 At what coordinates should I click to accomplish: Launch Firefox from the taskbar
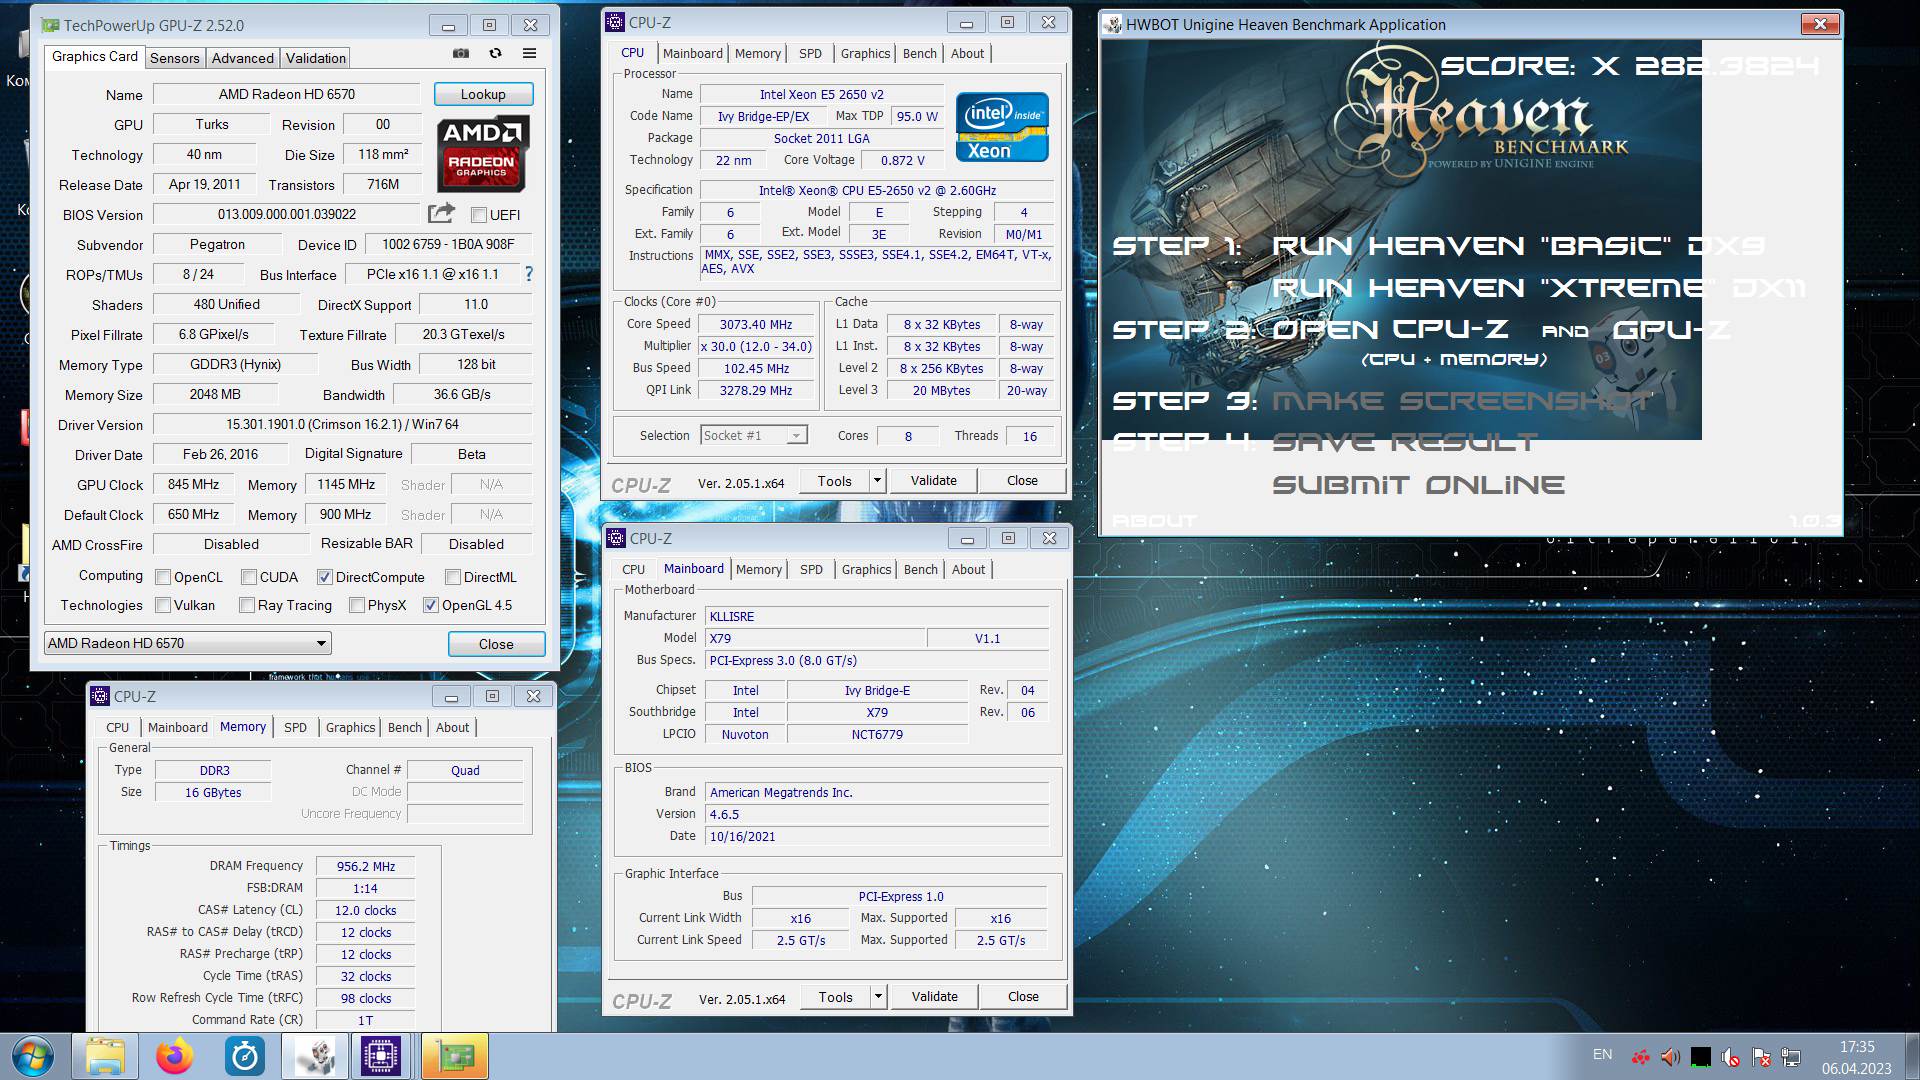(175, 1057)
